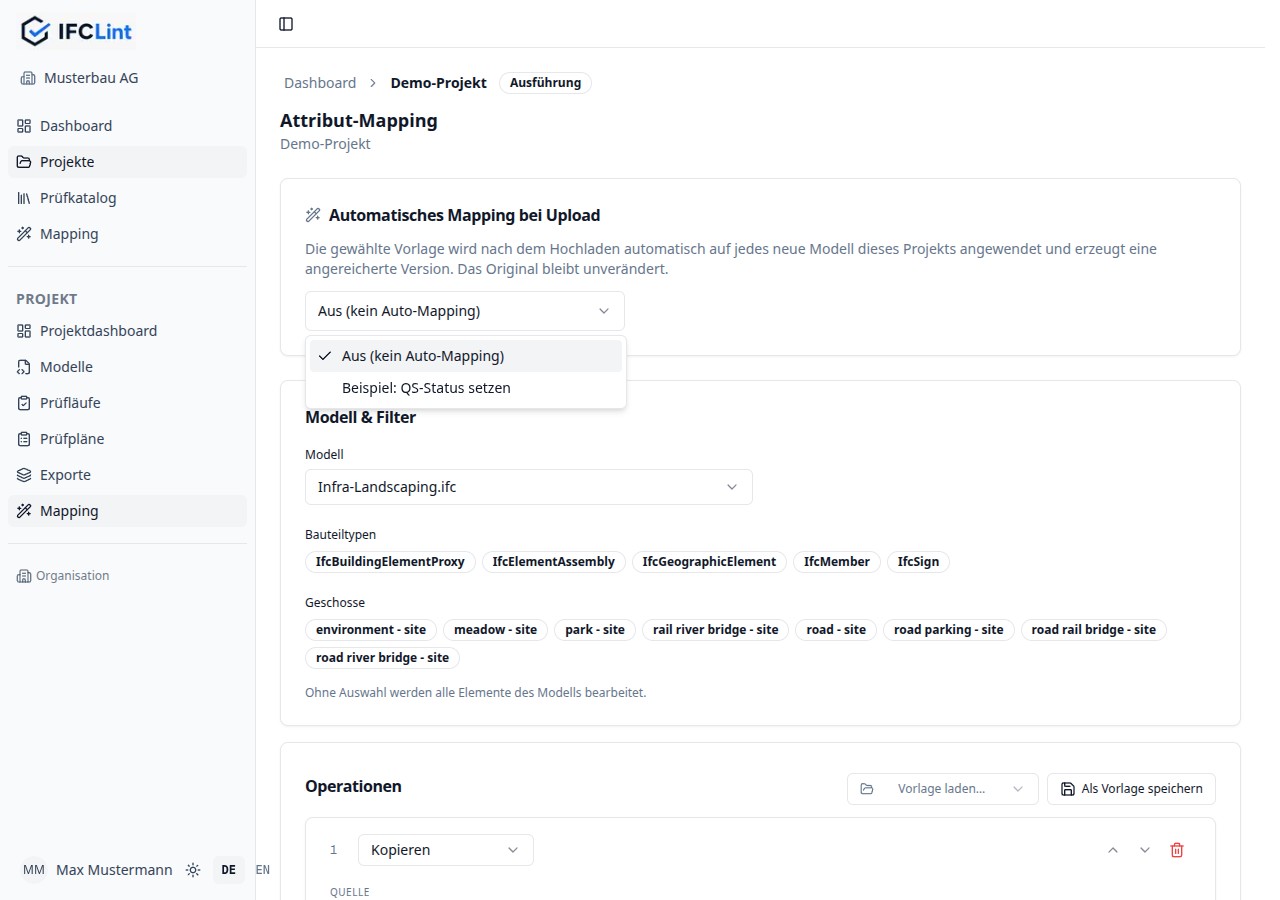Click the Exporte layers icon
The image size is (1280, 900).
coord(24,475)
